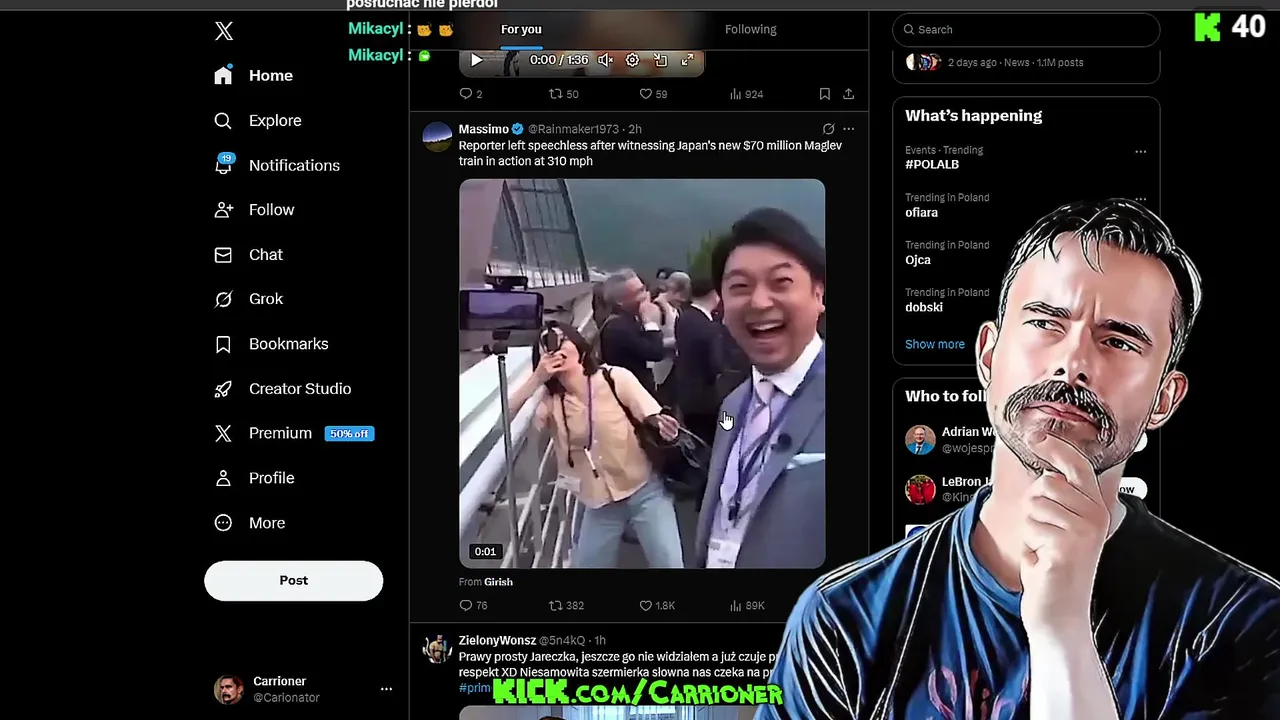Open Carrioner account menu ellipsis

(x=386, y=689)
